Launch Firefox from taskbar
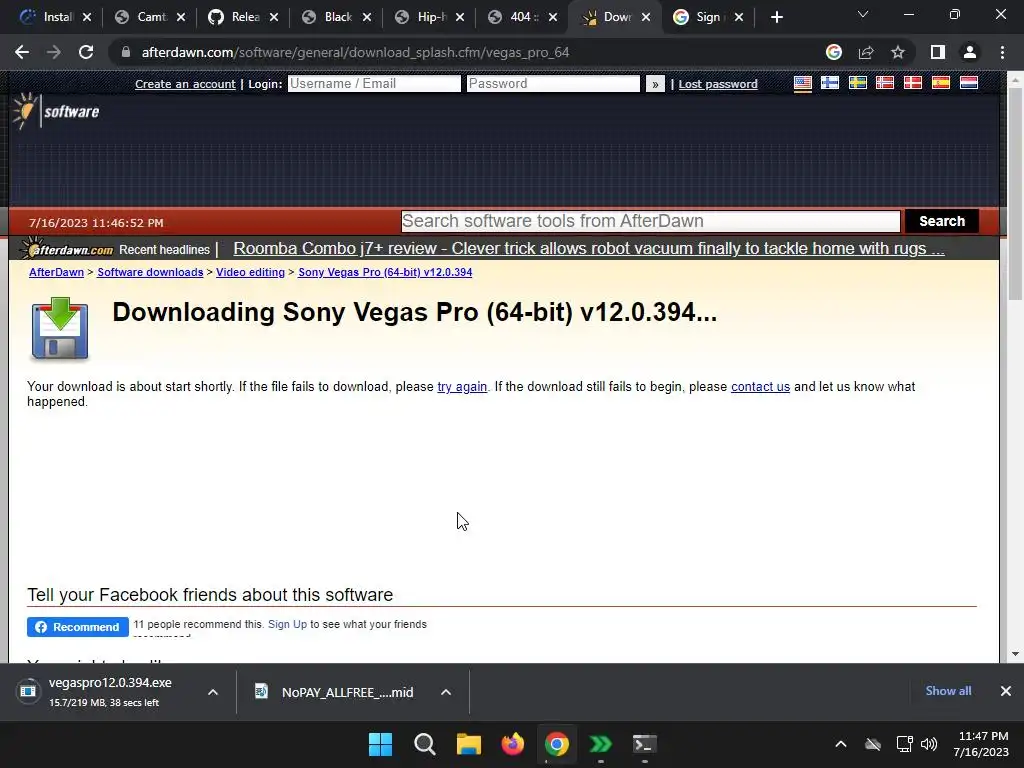 click(x=513, y=744)
